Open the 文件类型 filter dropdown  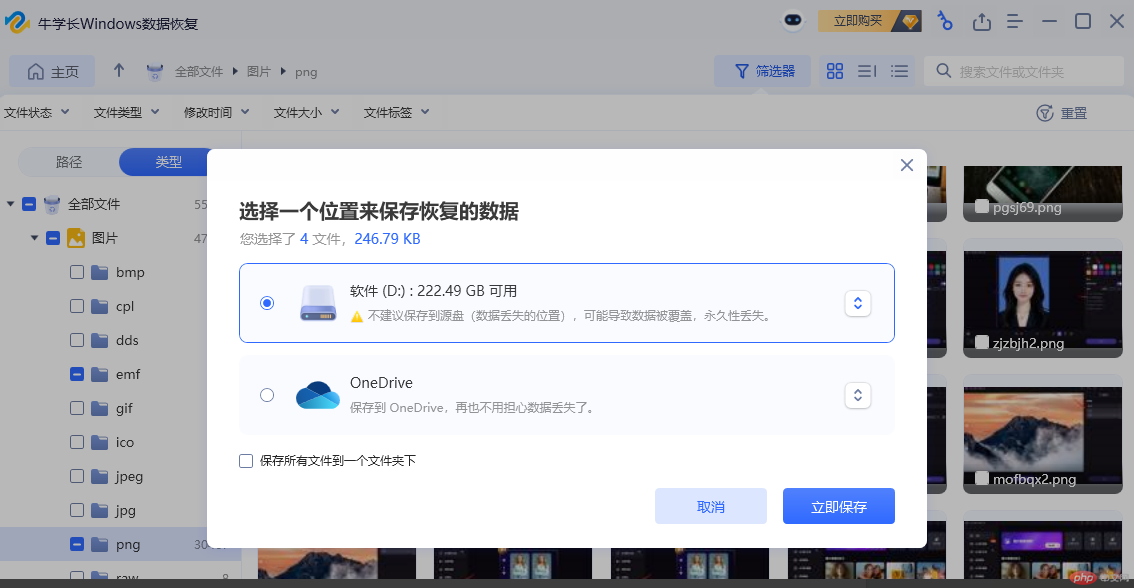click(x=127, y=112)
